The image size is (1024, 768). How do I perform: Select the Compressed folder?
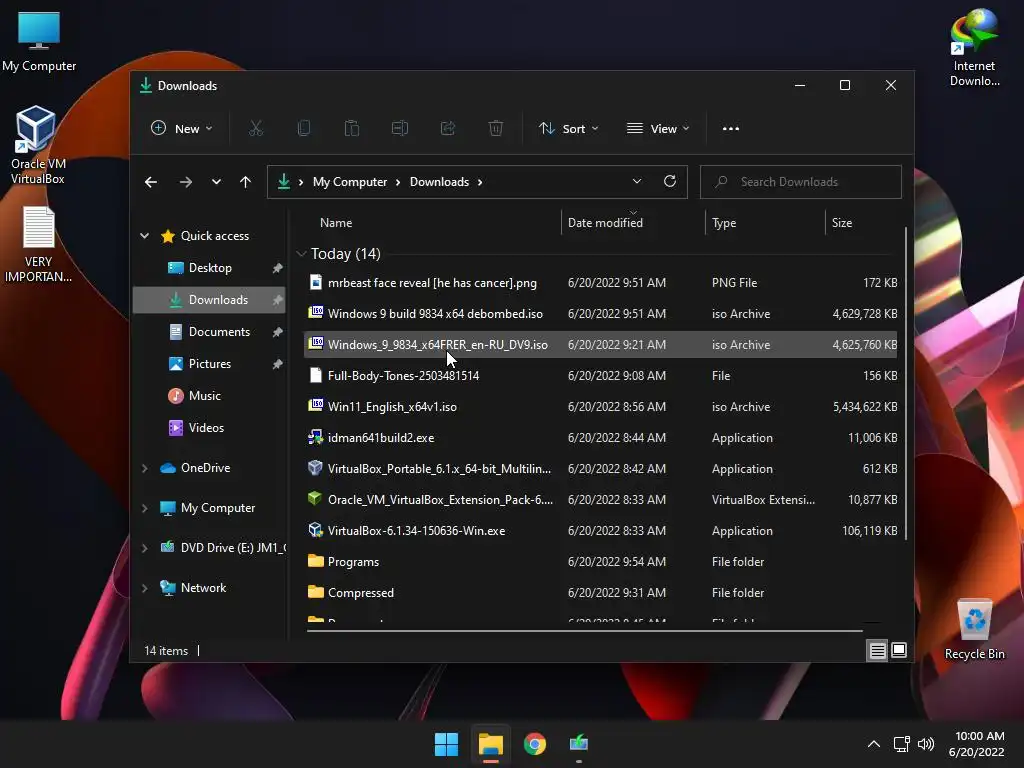point(600,593)
